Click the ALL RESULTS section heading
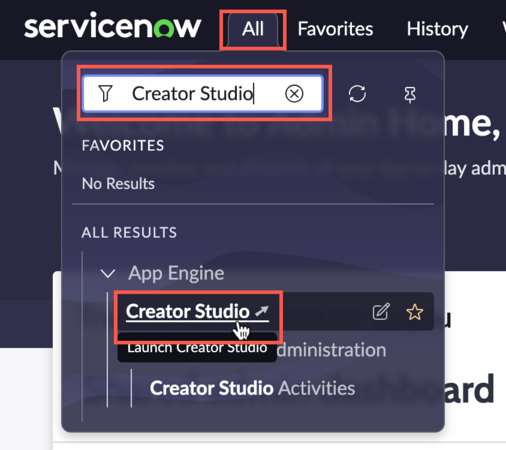 pos(129,233)
